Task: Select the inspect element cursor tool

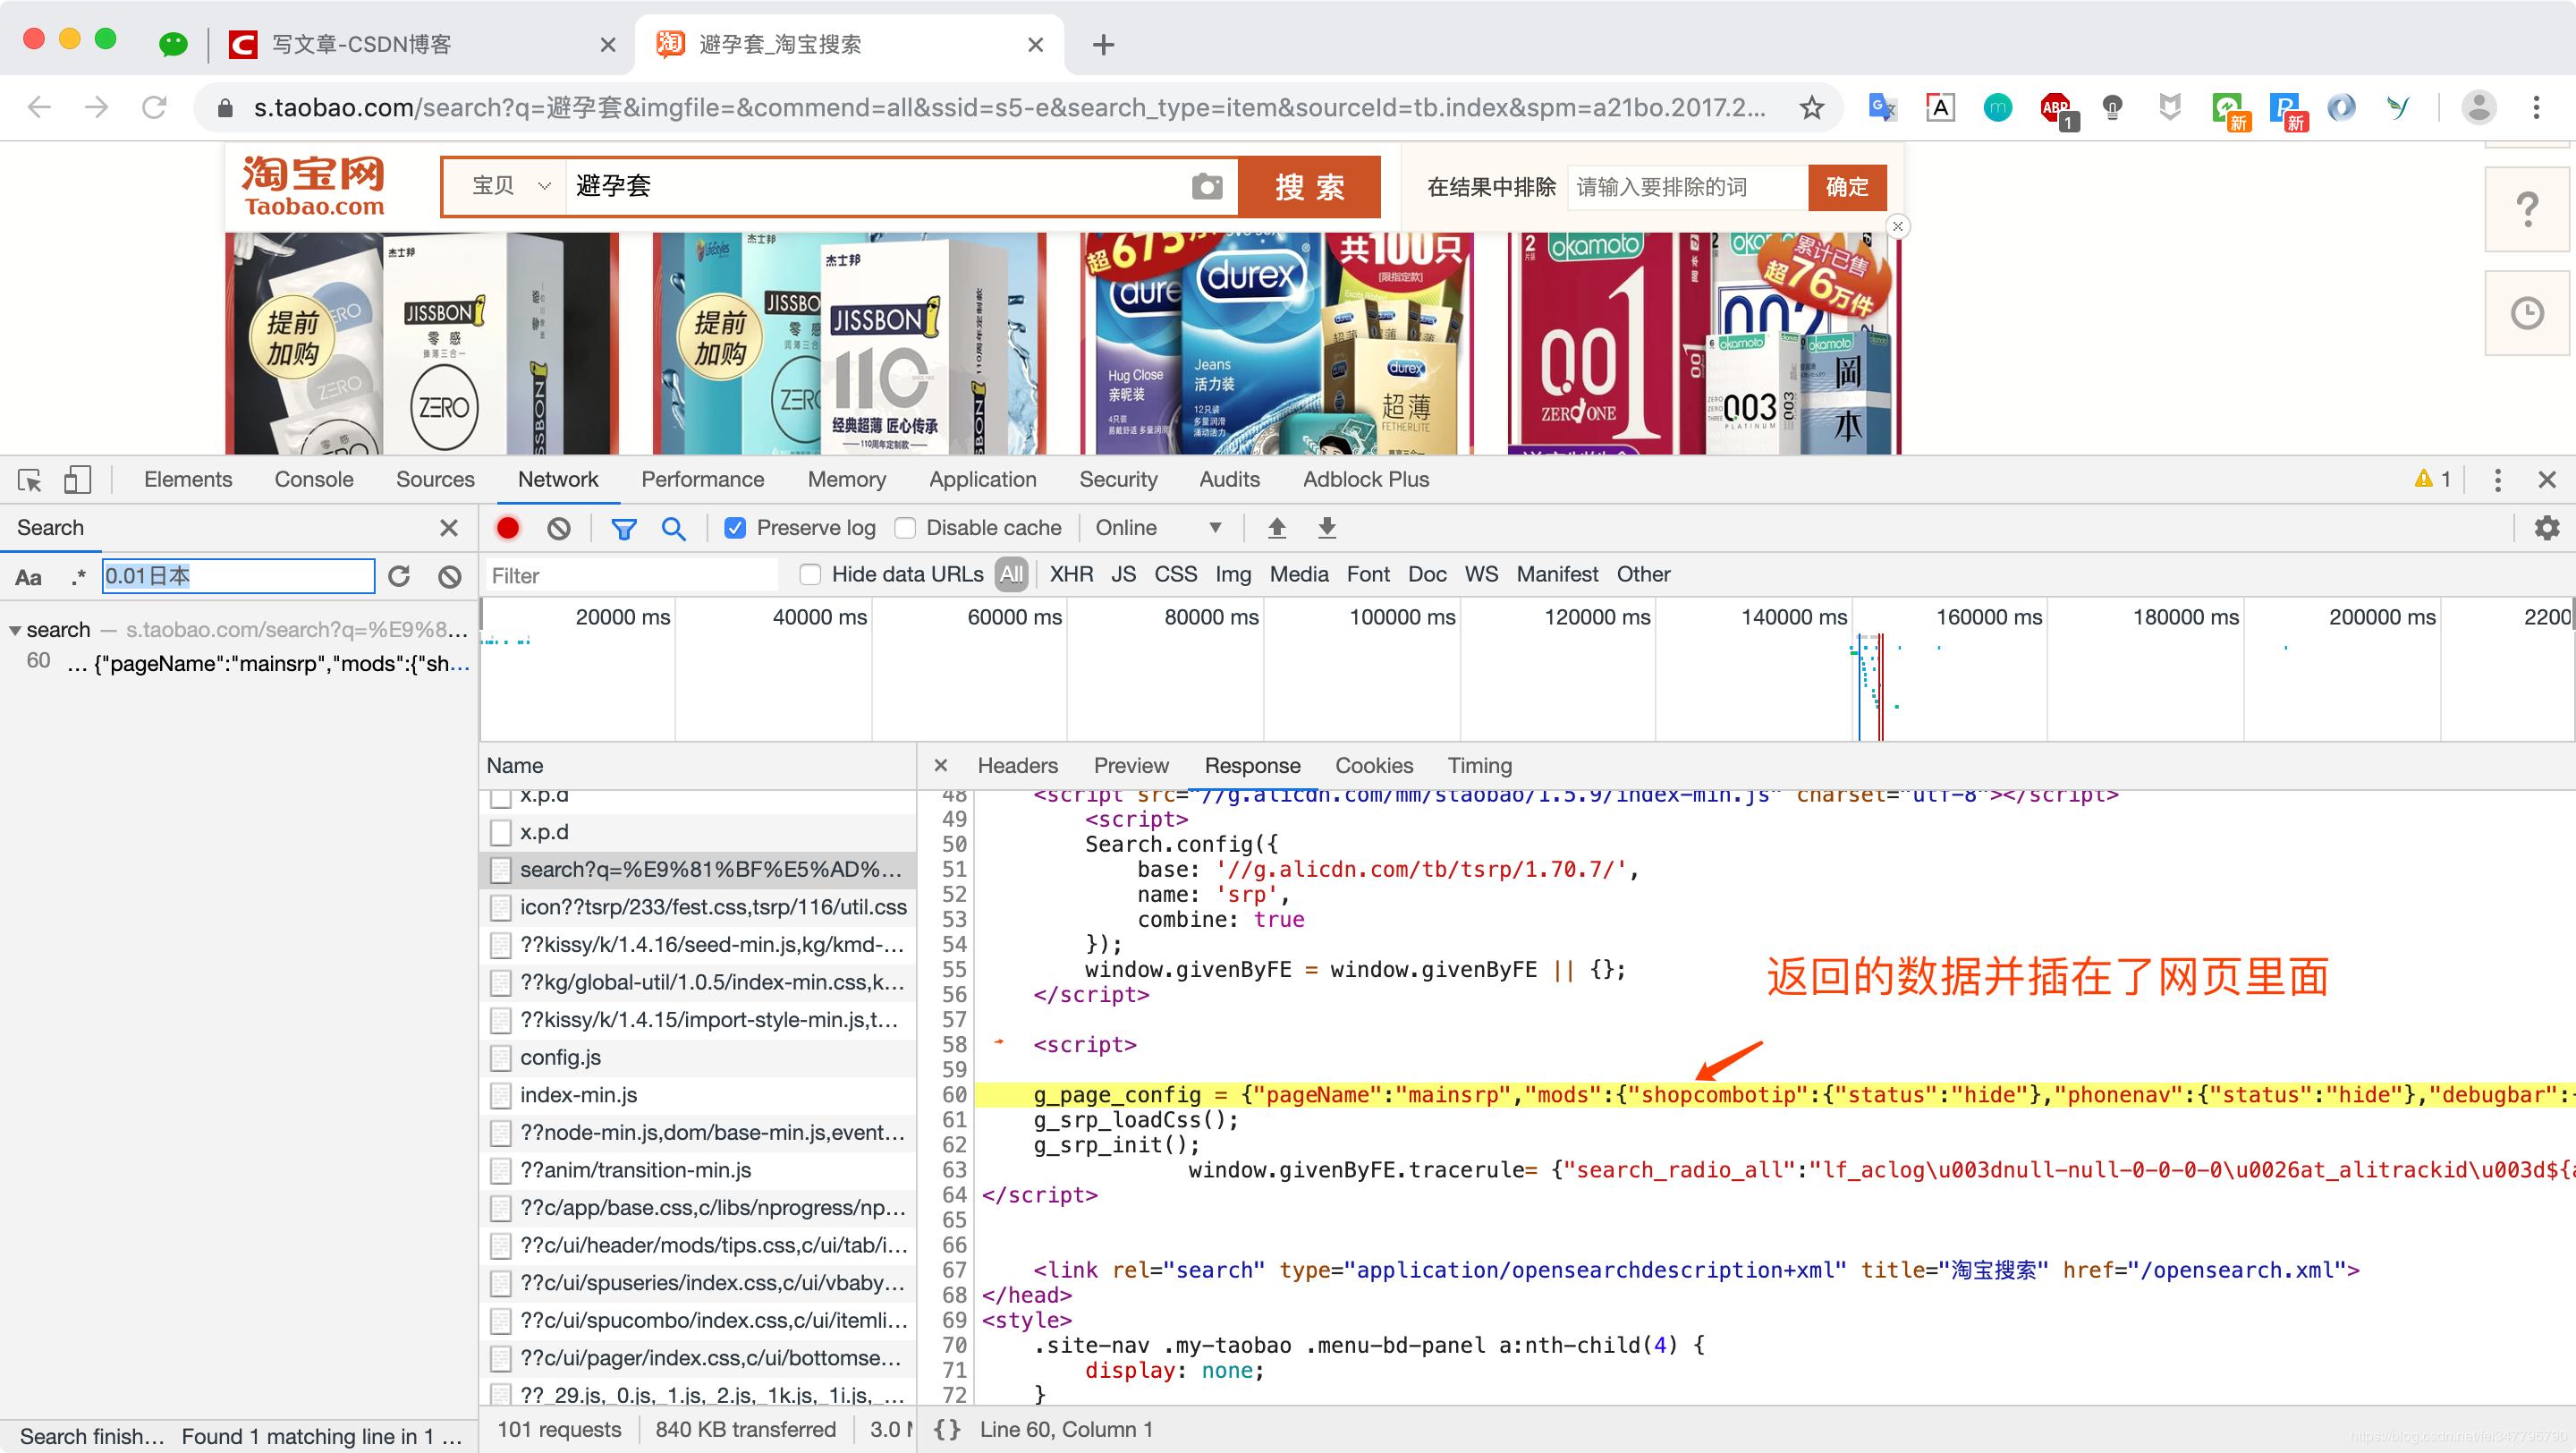Action: tap(30, 480)
